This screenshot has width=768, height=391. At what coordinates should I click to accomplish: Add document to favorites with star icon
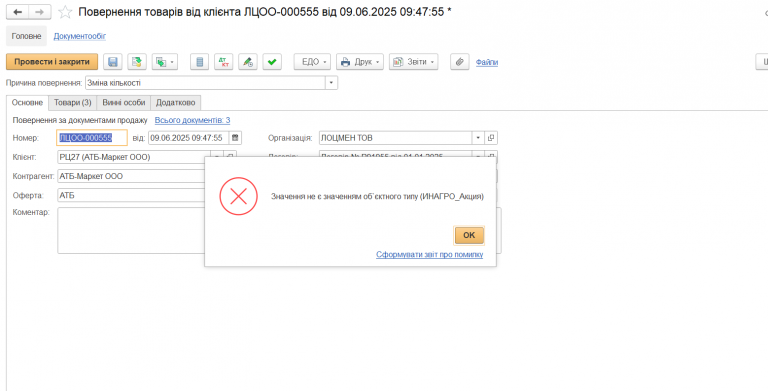65,12
